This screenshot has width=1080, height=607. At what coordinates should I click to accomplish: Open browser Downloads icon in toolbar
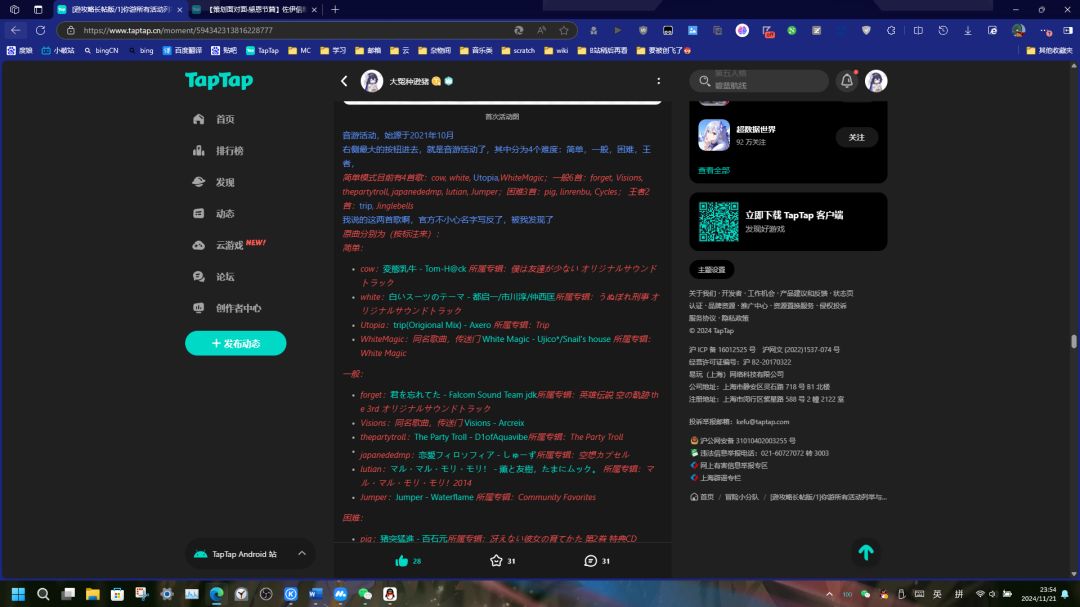[968, 30]
